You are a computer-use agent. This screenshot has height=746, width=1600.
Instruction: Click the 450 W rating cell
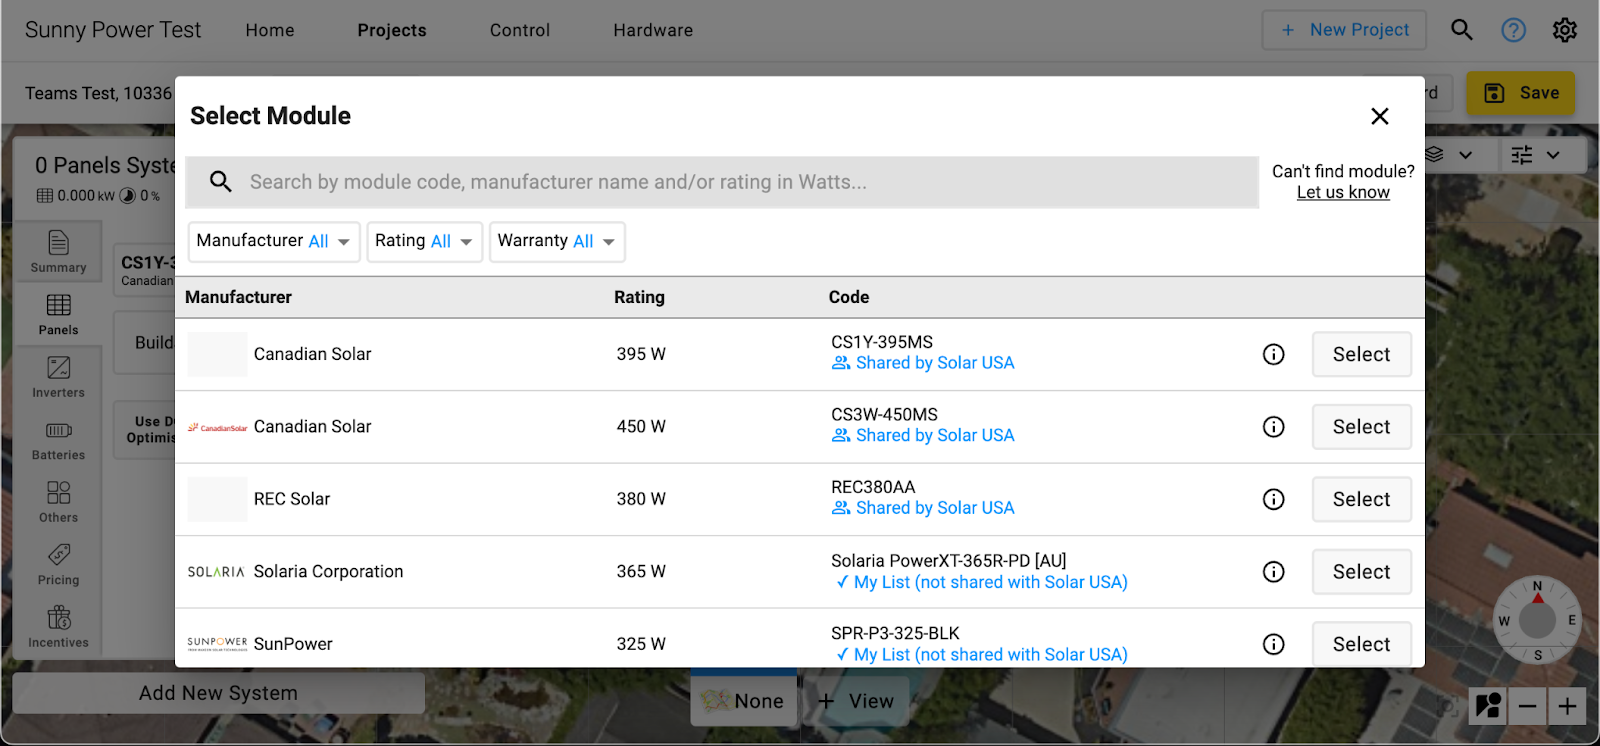coord(641,427)
